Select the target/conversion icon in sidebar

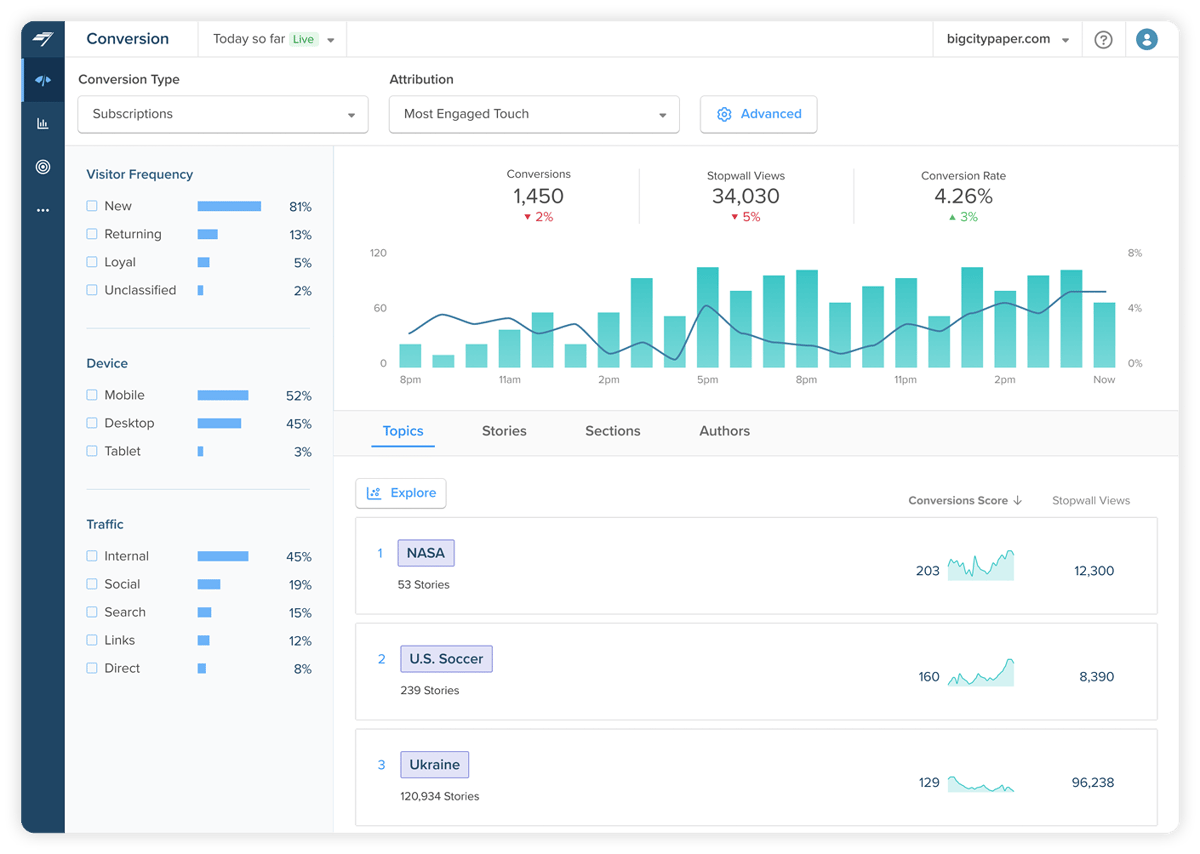click(41, 167)
